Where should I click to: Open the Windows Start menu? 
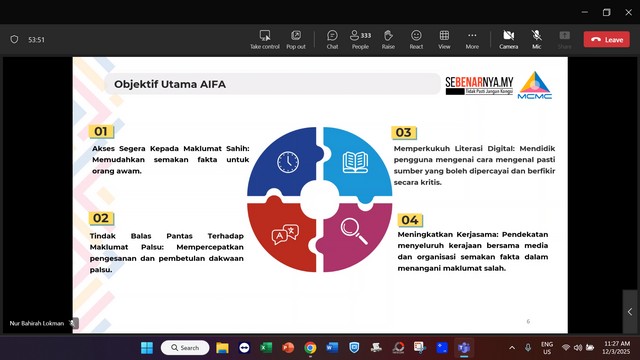click(147, 348)
